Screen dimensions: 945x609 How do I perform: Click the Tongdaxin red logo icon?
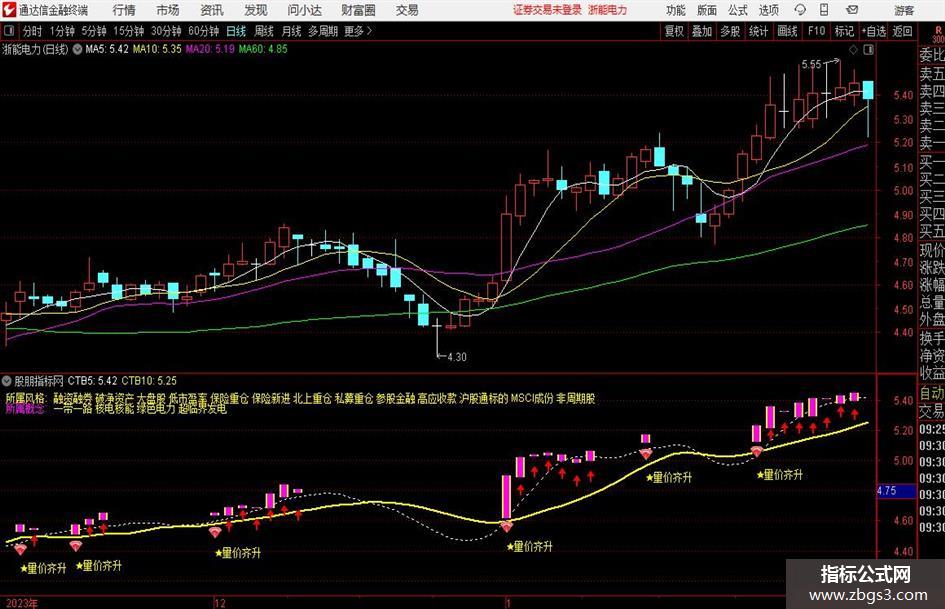[x=9, y=10]
